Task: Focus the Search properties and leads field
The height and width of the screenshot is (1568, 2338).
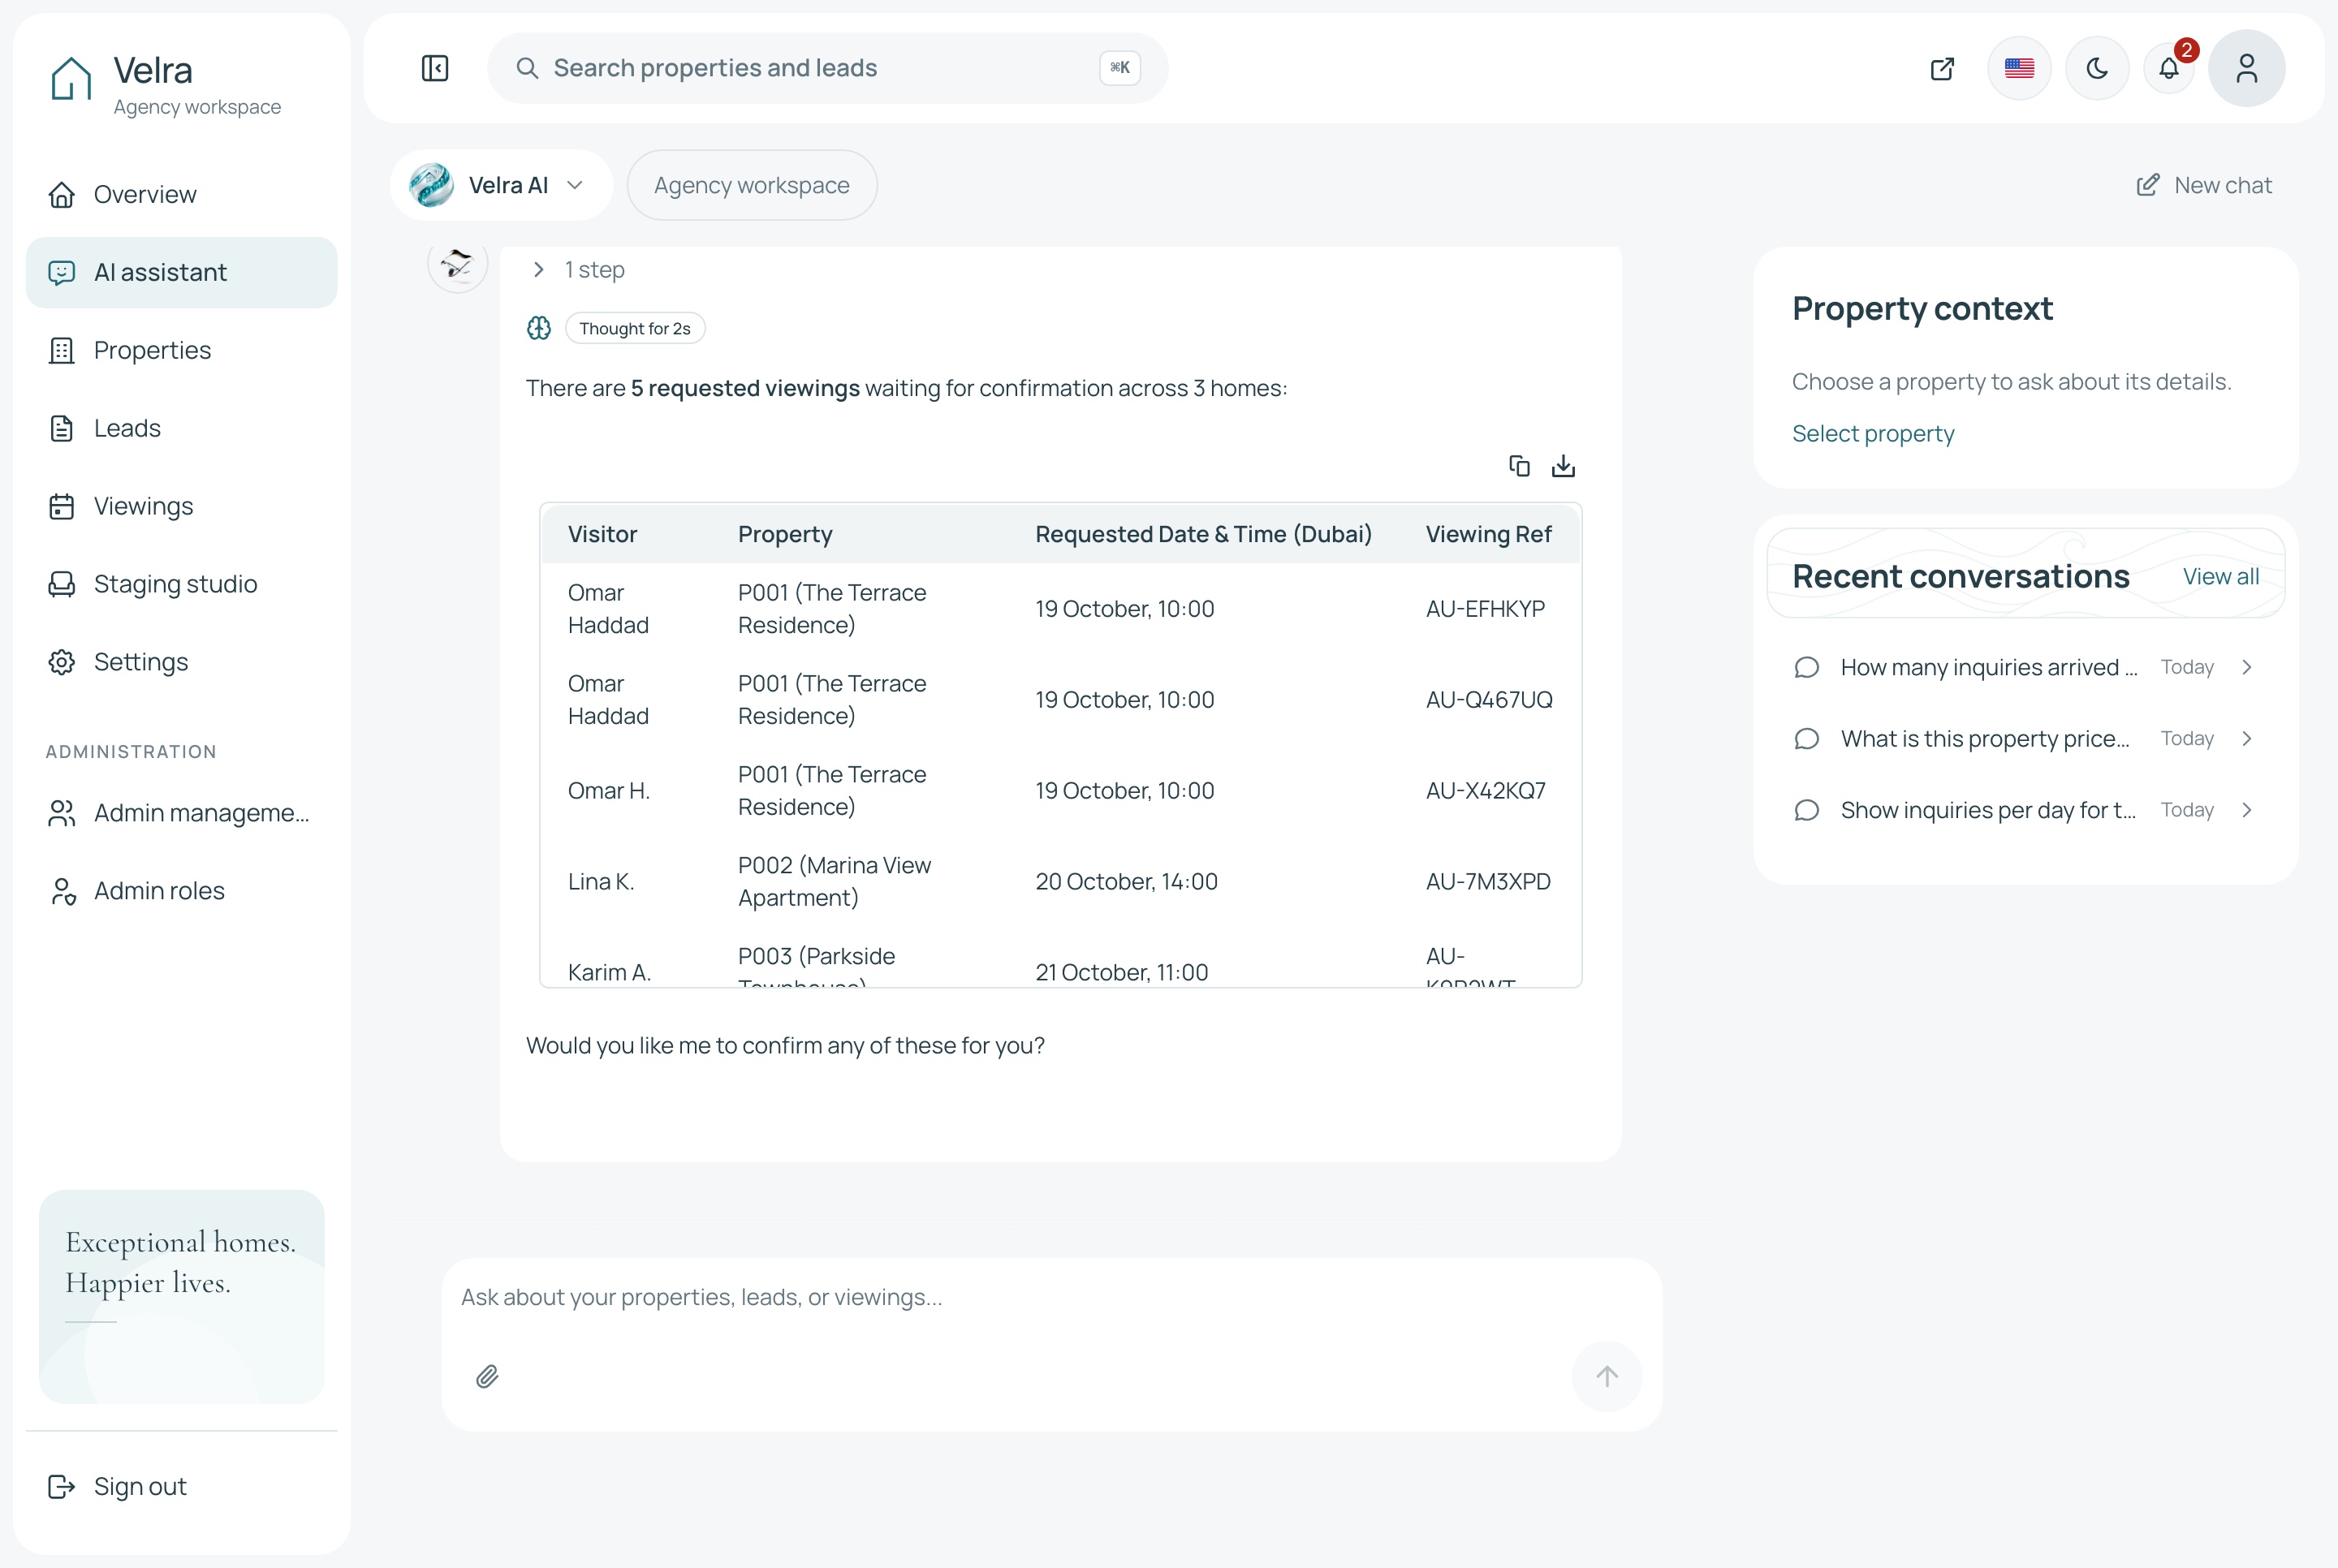Action: [x=828, y=68]
